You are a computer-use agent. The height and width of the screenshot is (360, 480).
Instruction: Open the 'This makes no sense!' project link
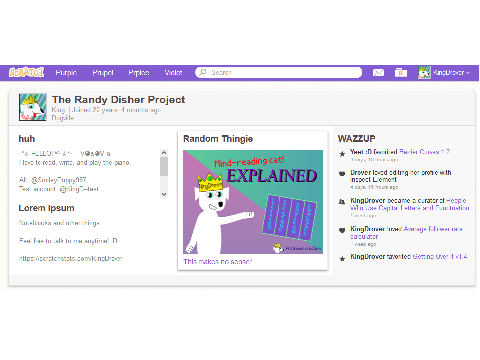point(218,262)
